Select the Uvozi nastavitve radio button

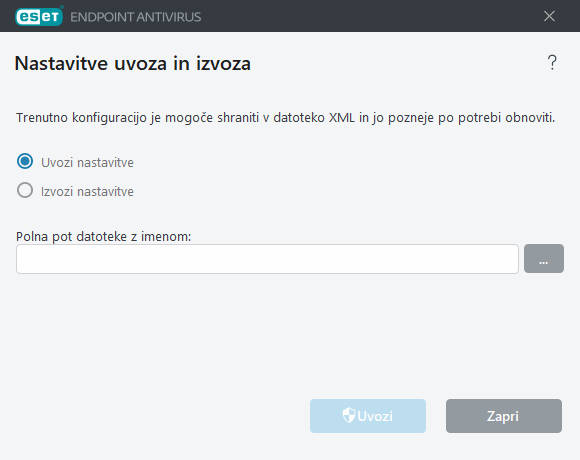[x=25, y=162]
